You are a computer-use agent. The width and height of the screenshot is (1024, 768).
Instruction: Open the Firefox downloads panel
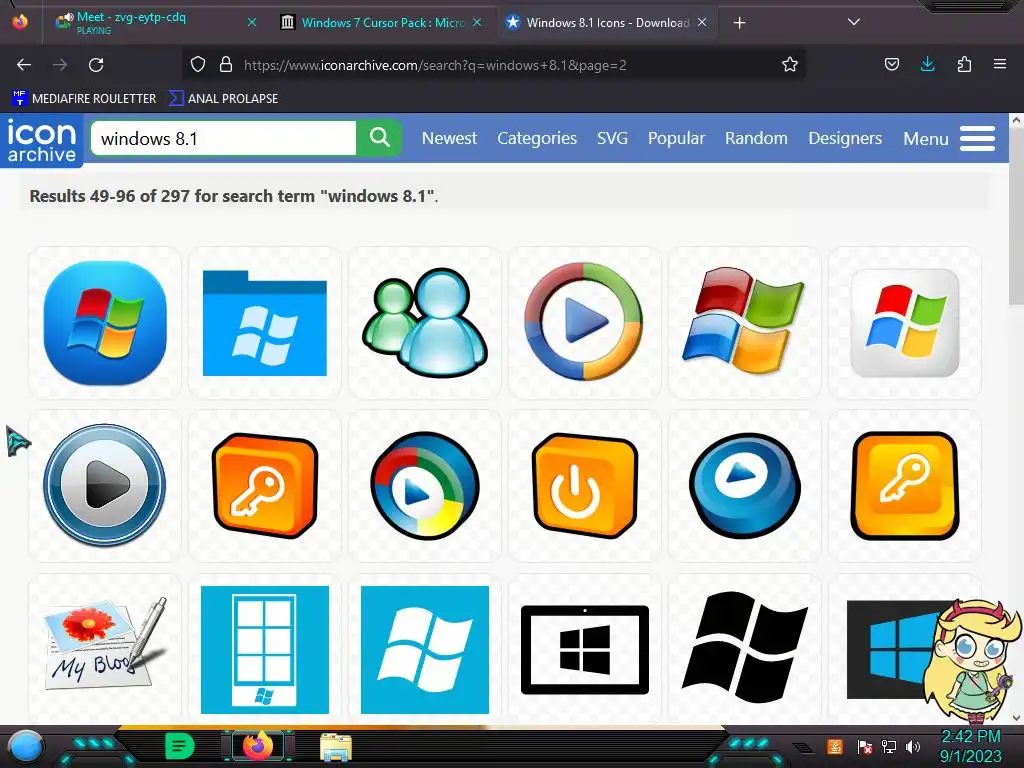click(927, 64)
